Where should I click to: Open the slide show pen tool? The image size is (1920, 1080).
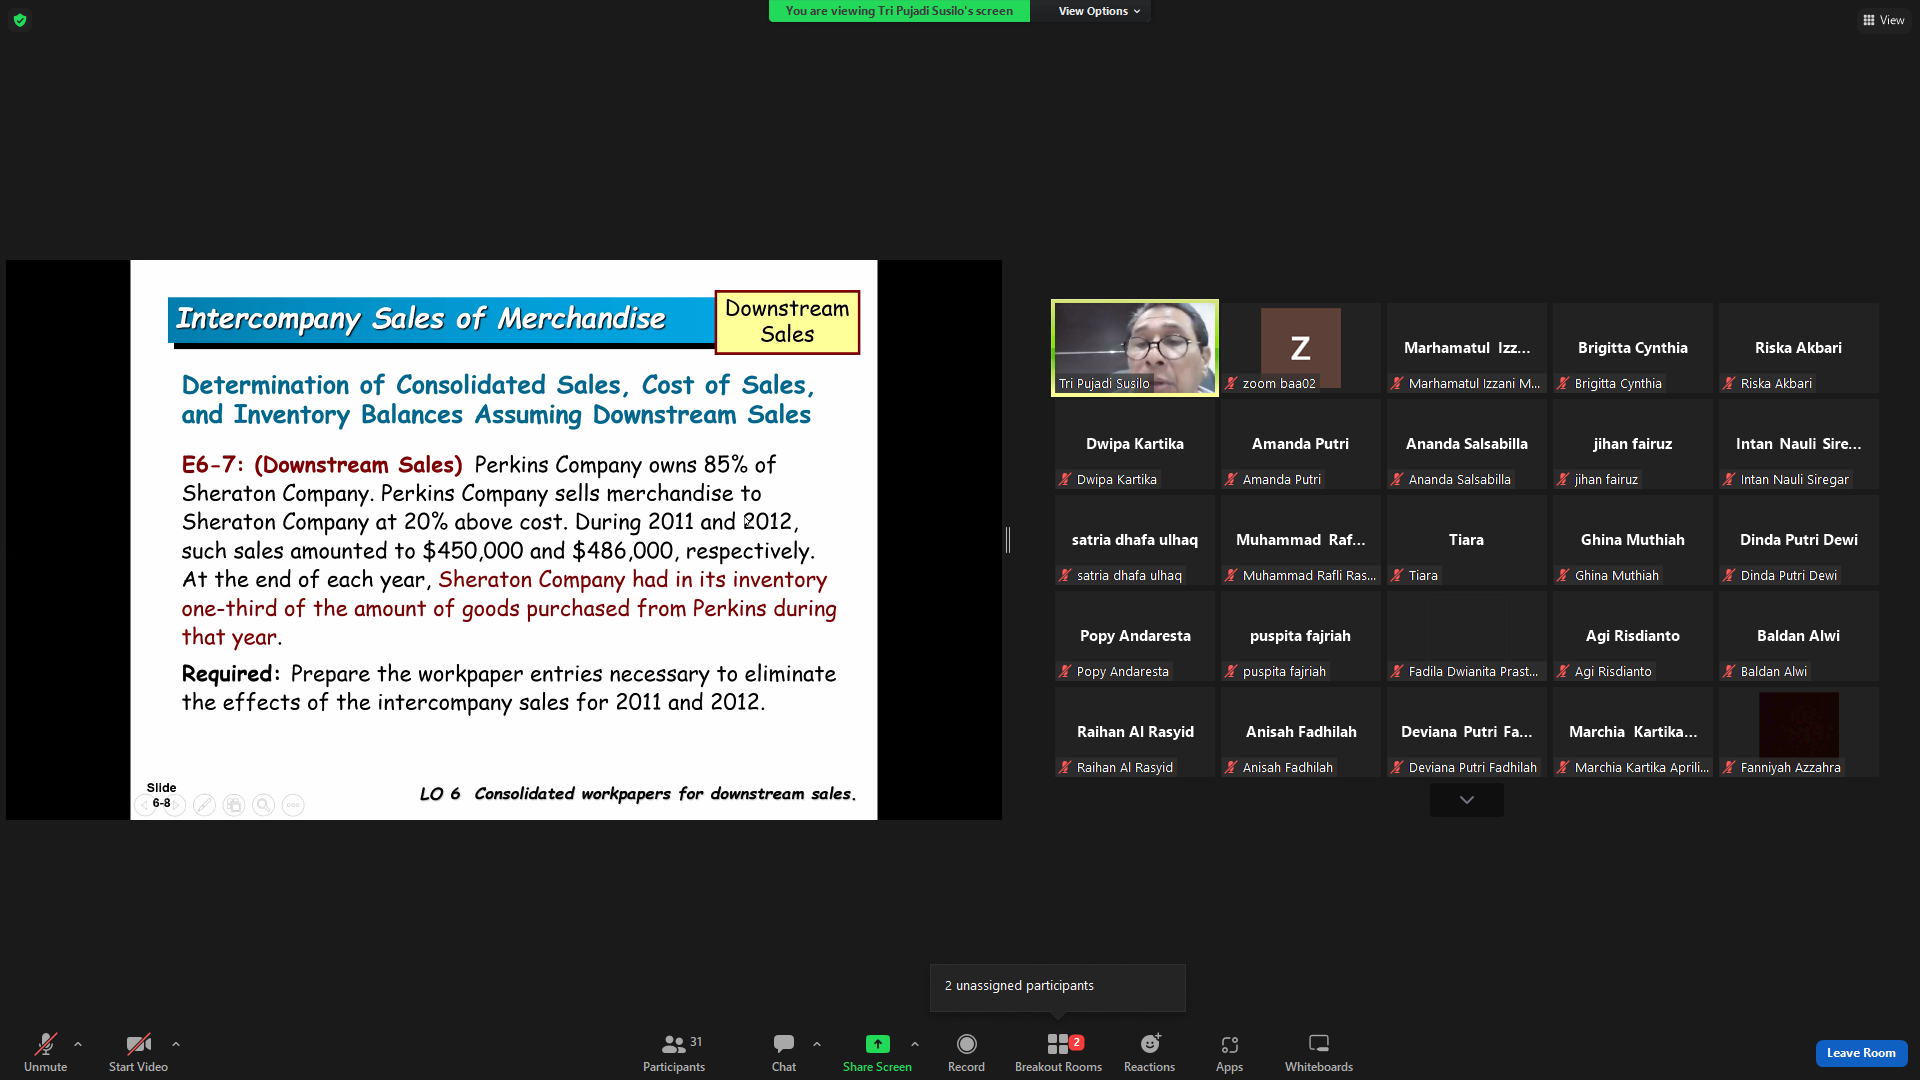tap(204, 805)
